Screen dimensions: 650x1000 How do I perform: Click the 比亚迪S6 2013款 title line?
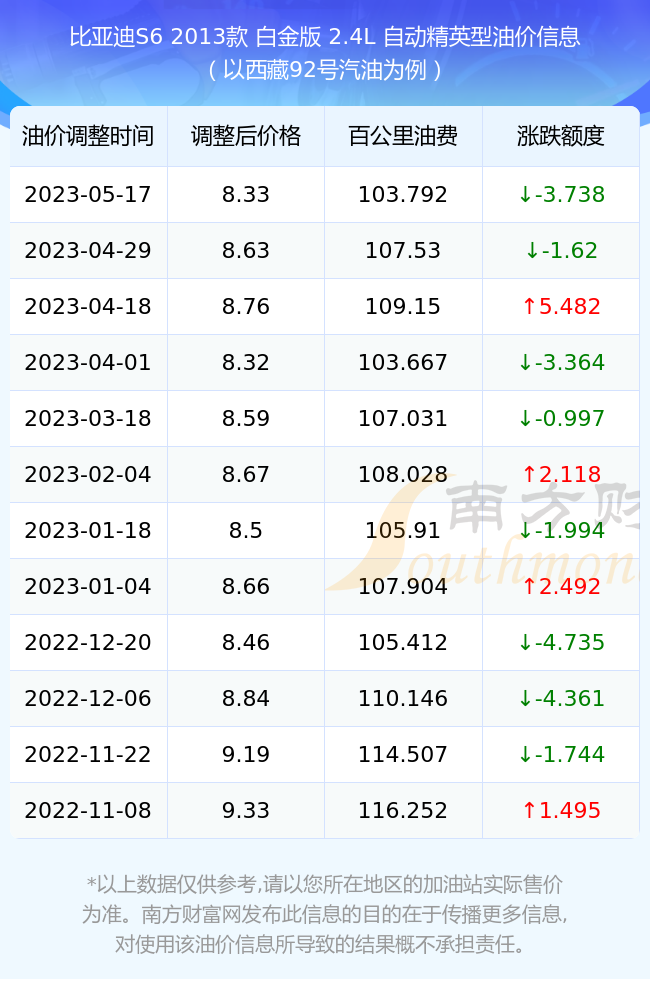click(x=325, y=37)
